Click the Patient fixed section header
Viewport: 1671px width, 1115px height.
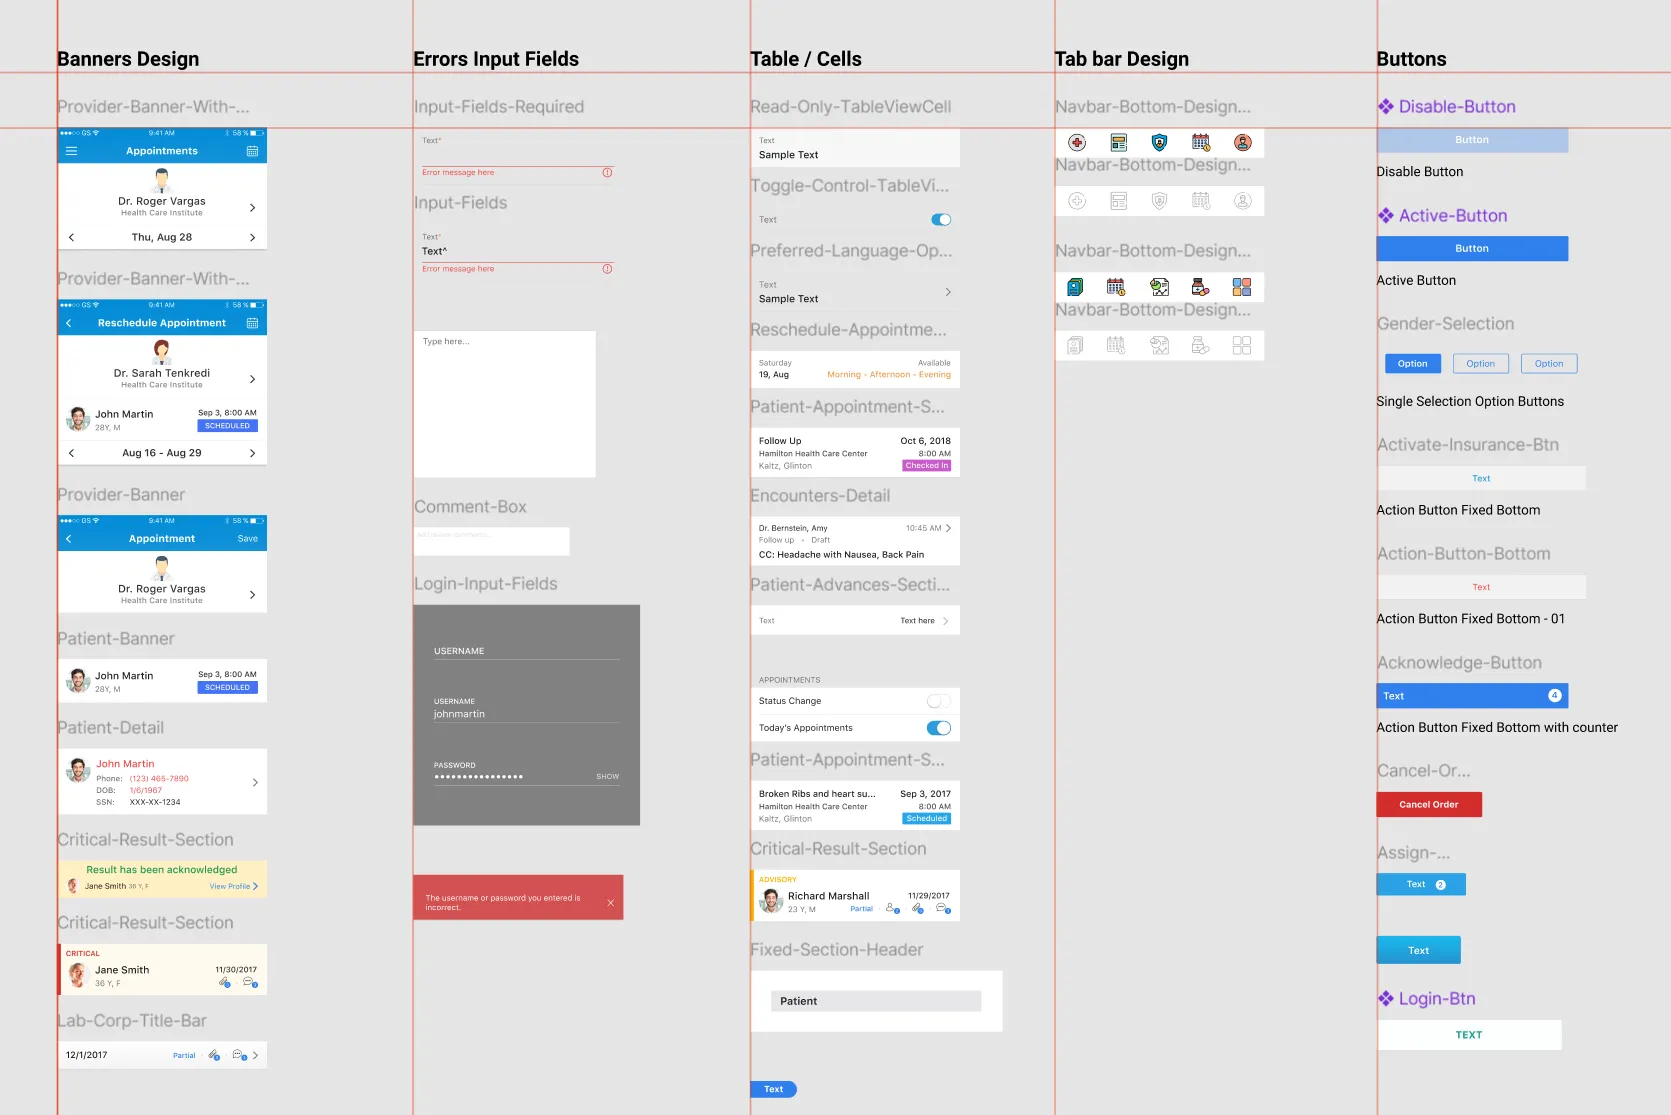(x=876, y=1001)
